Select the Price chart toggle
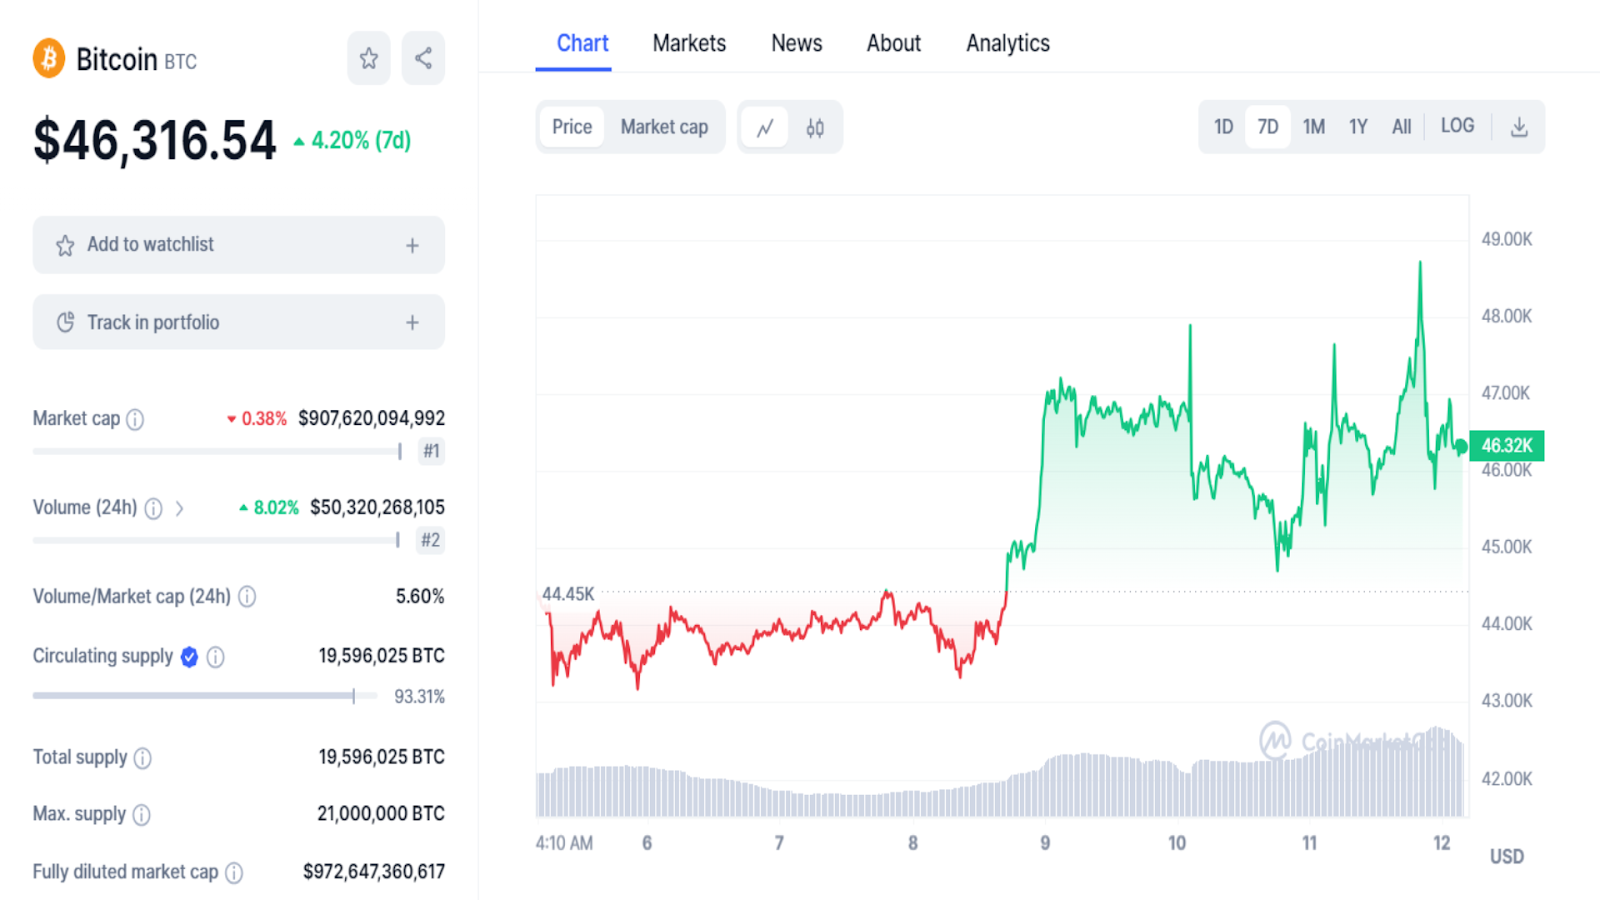 click(x=572, y=127)
